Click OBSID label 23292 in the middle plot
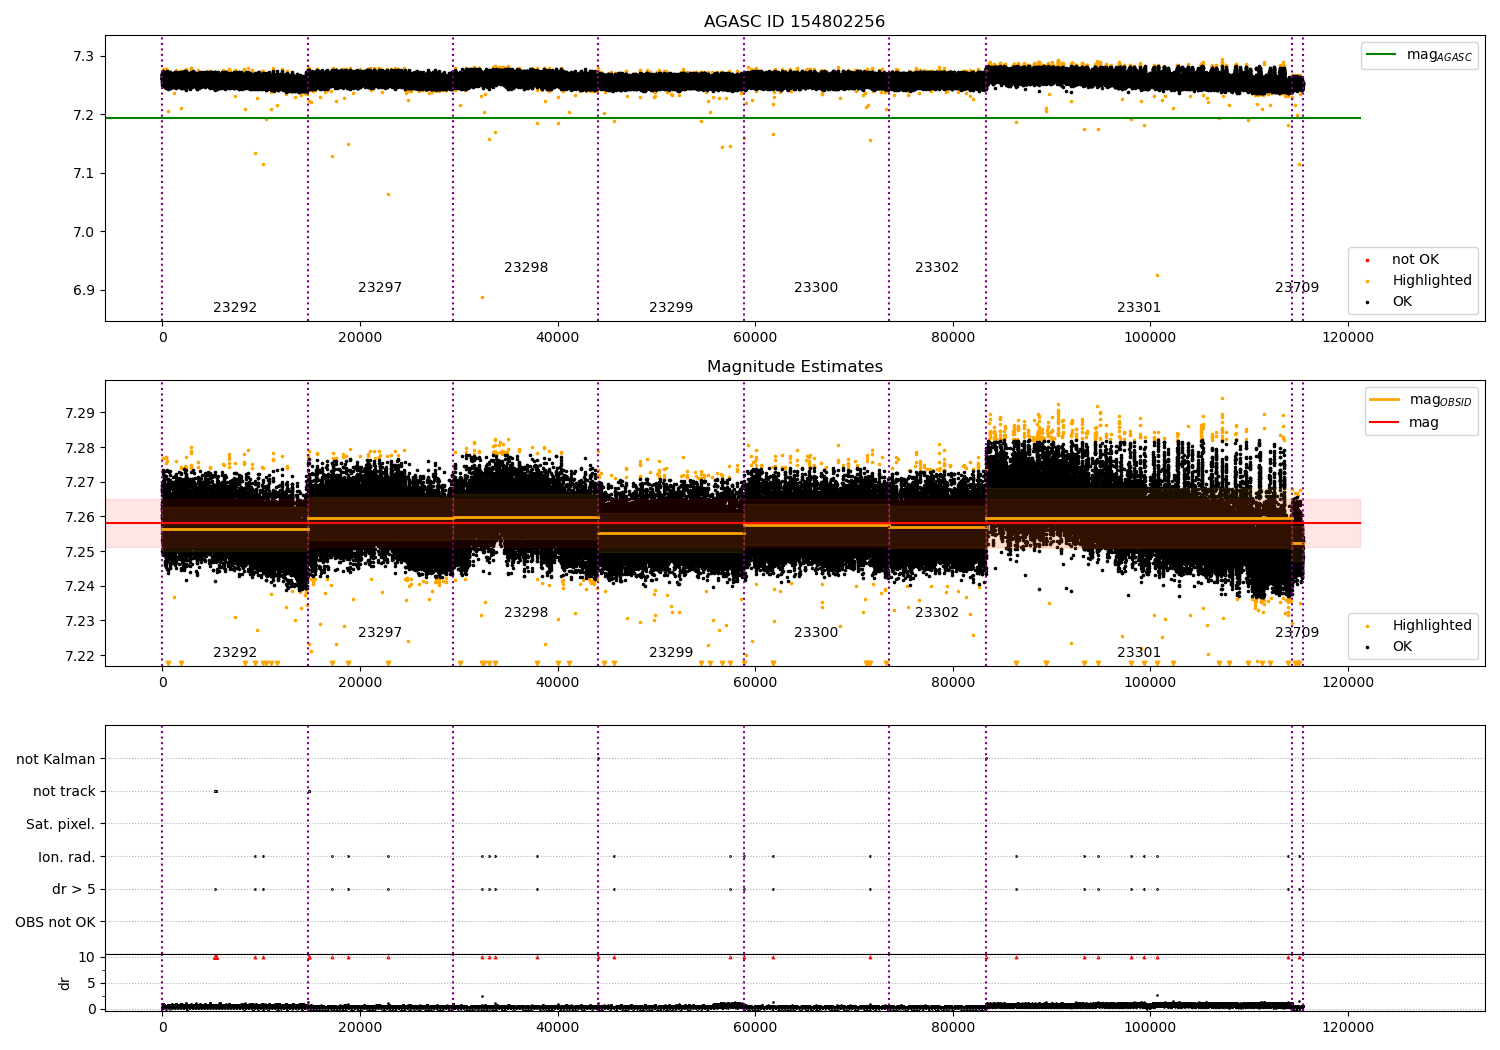This screenshot has width=1500, height=1050. (235, 653)
